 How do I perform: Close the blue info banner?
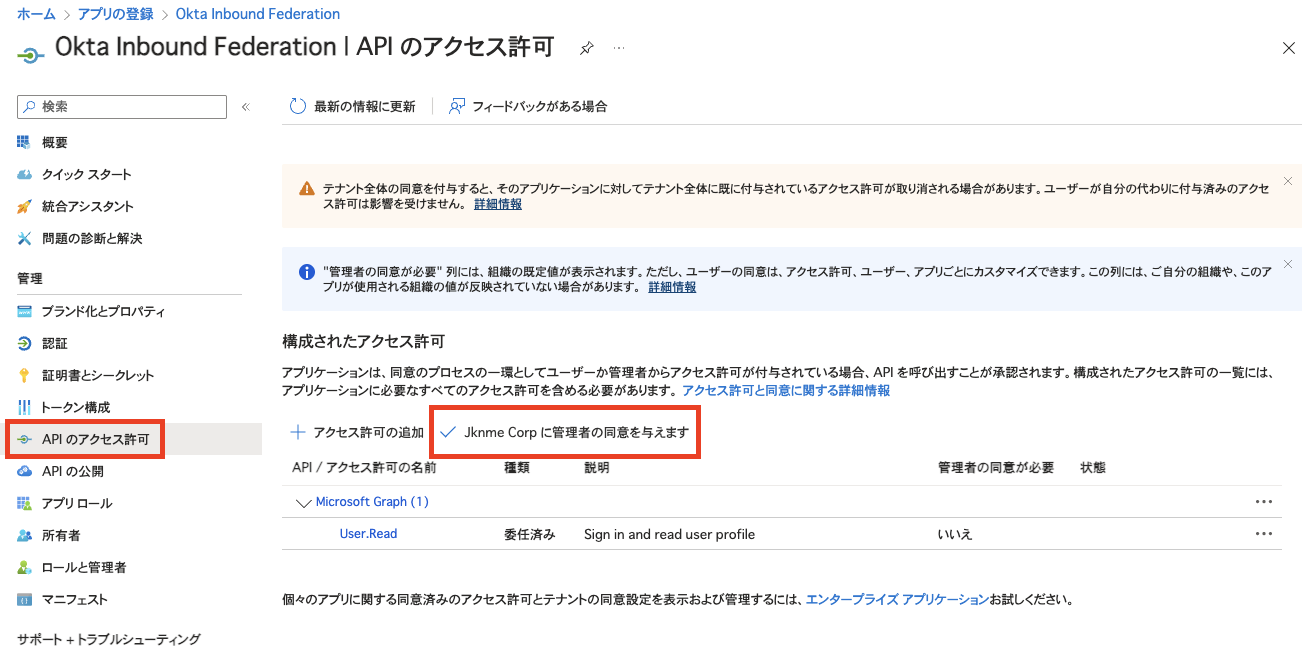click(x=1288, y=264)
